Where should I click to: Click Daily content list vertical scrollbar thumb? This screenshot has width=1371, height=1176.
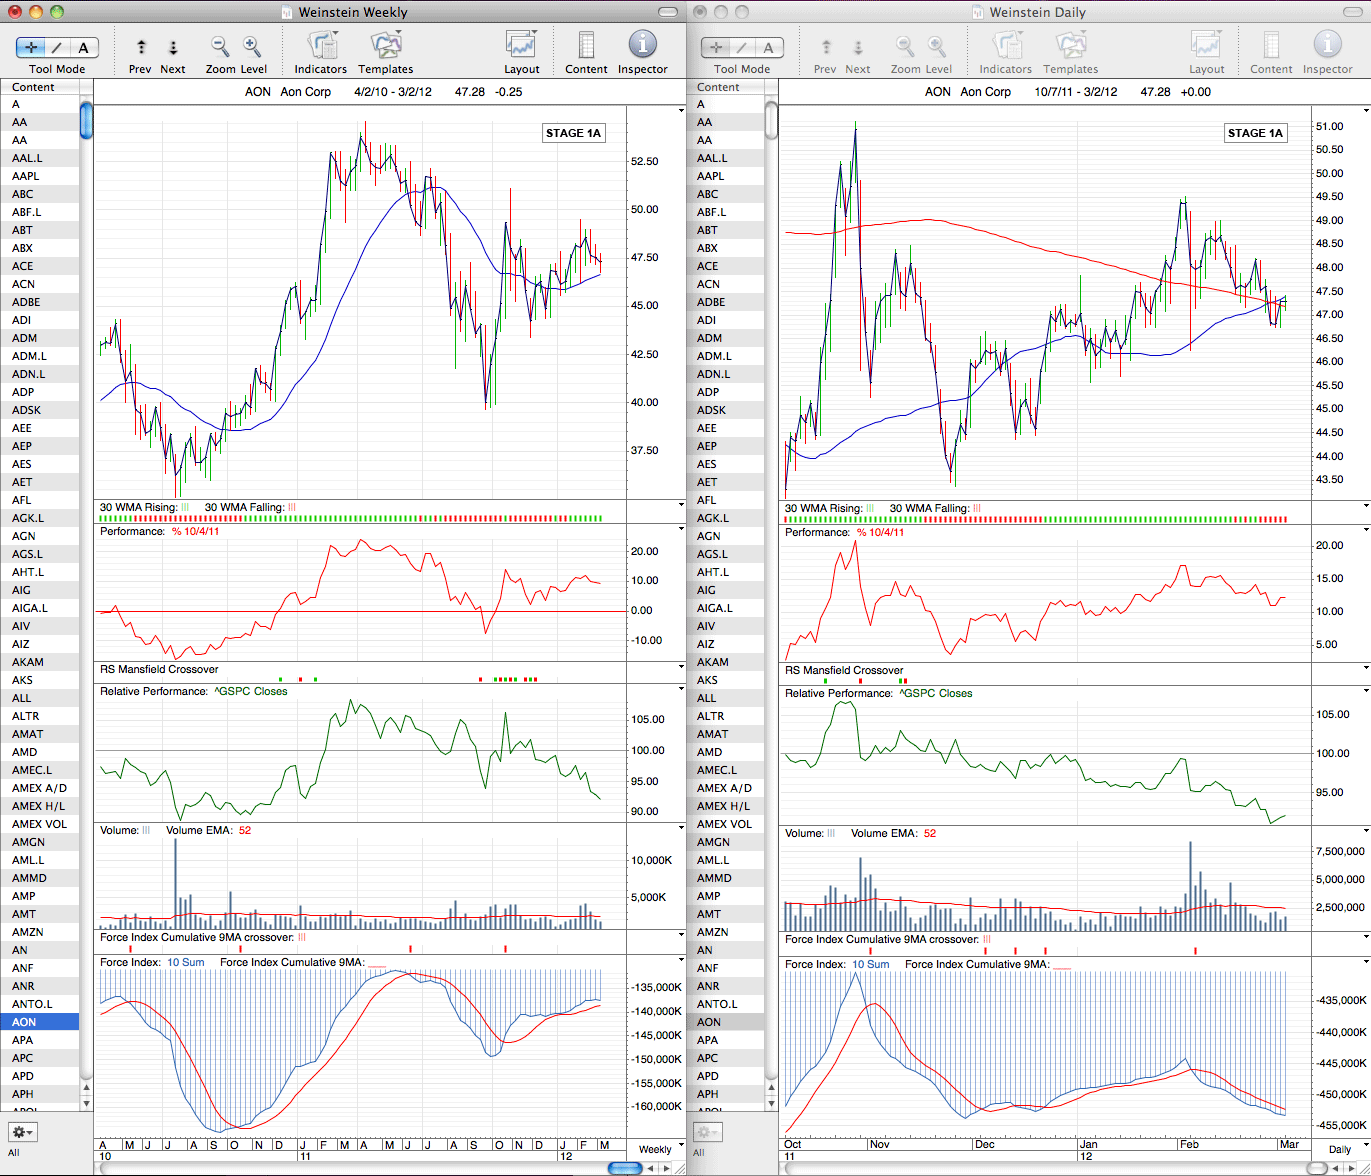tap(771, 120)
